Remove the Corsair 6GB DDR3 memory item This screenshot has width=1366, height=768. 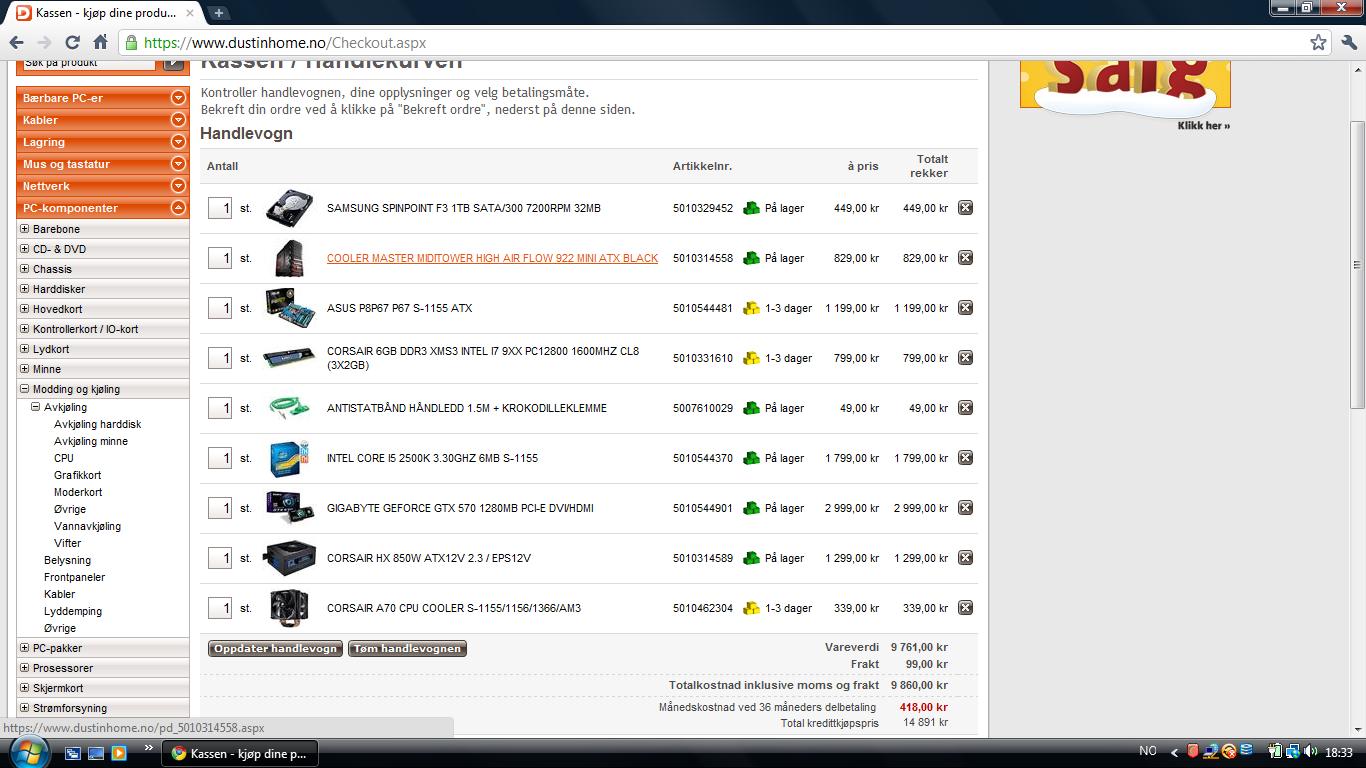(x=965, y=358)
